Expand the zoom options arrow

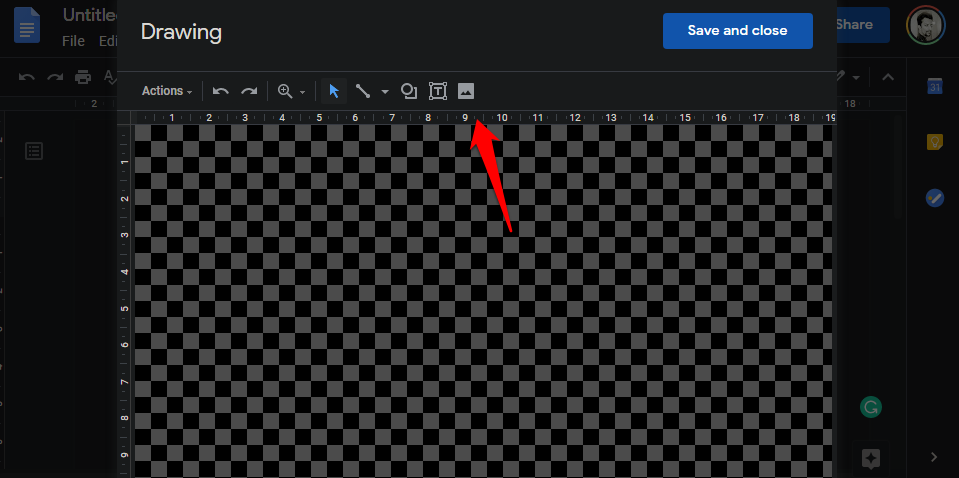click(302, 92)
